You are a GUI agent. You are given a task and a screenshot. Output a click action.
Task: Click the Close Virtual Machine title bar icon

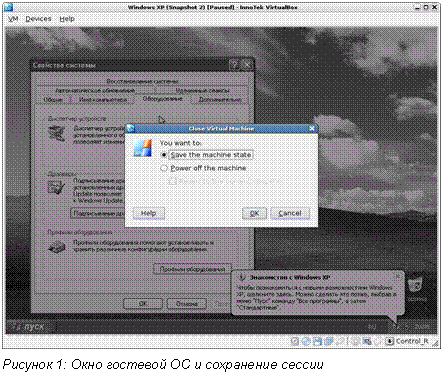(x=130, y=129)
